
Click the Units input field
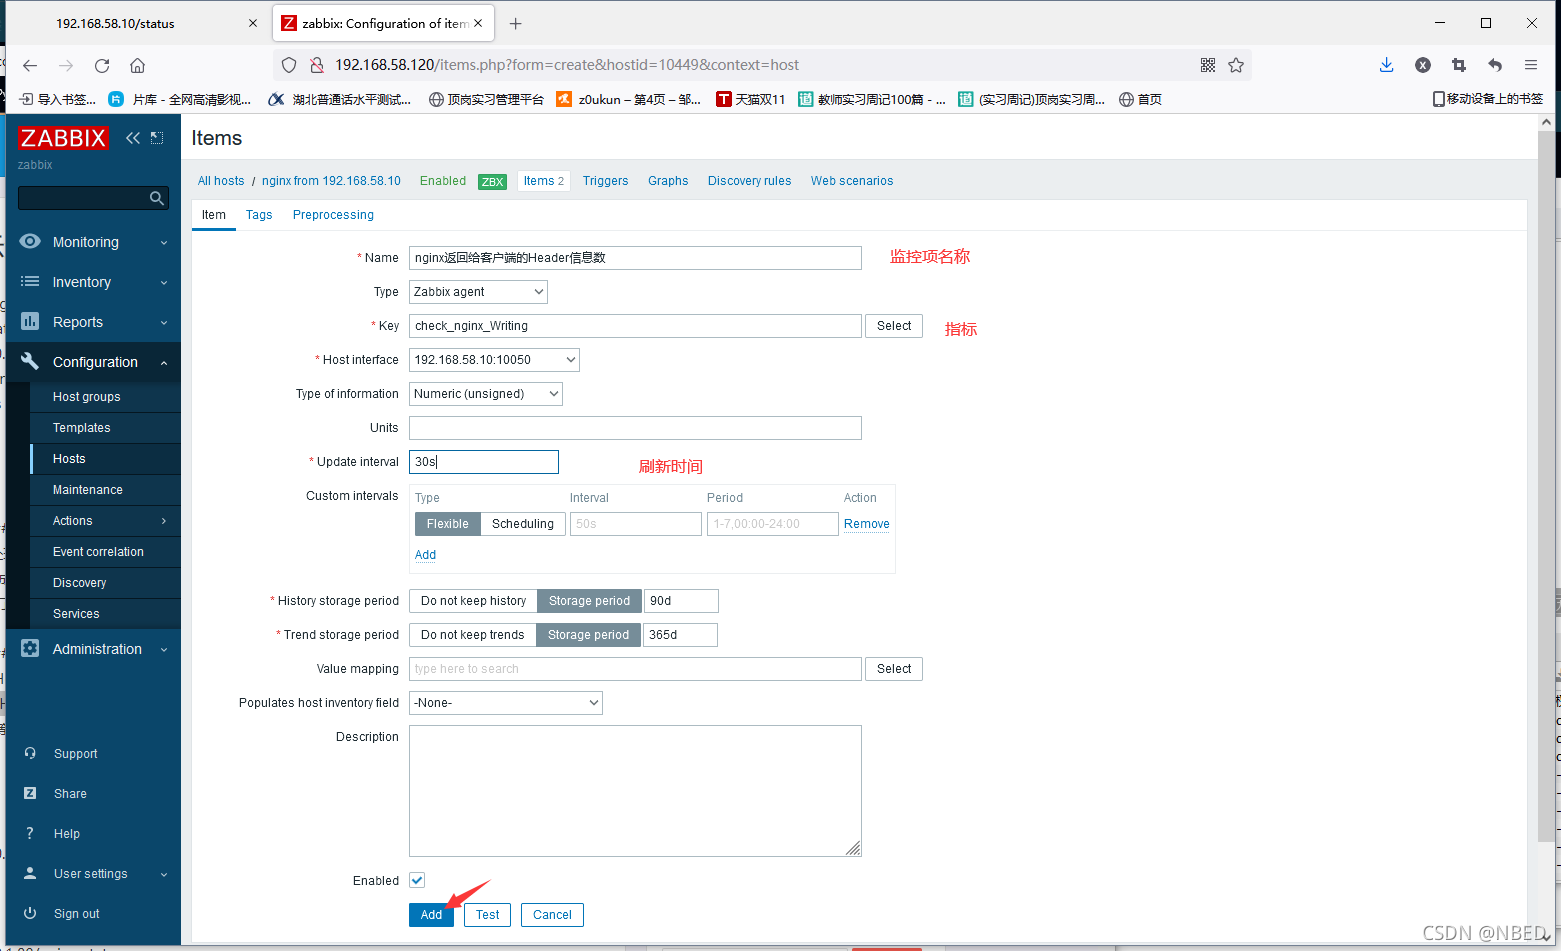click(x=635, y=427)
